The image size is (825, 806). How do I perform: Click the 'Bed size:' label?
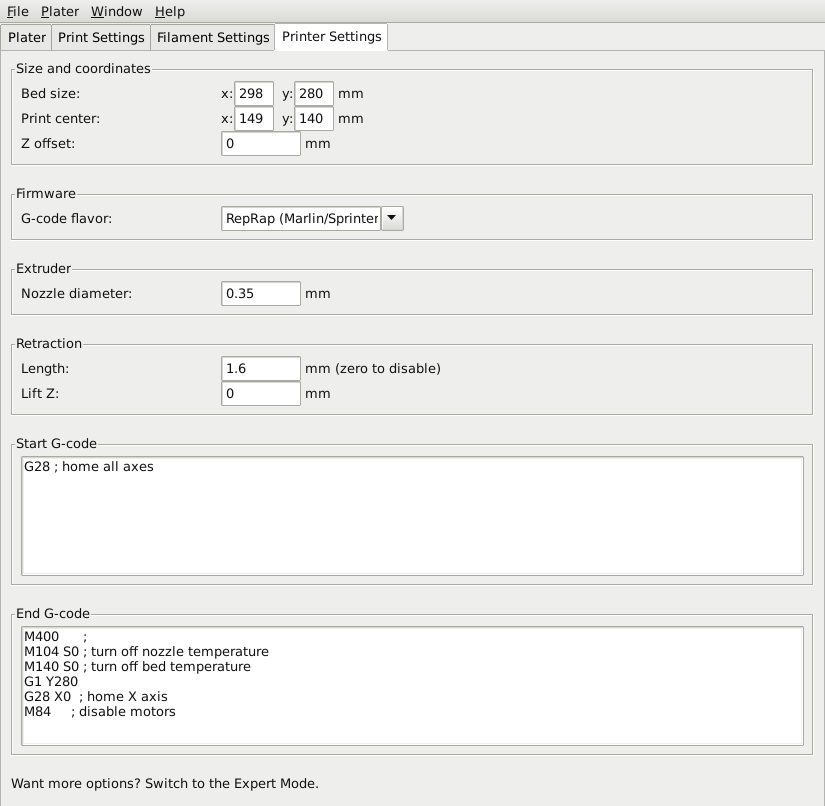pyautogui.click(x=51, y=94)
